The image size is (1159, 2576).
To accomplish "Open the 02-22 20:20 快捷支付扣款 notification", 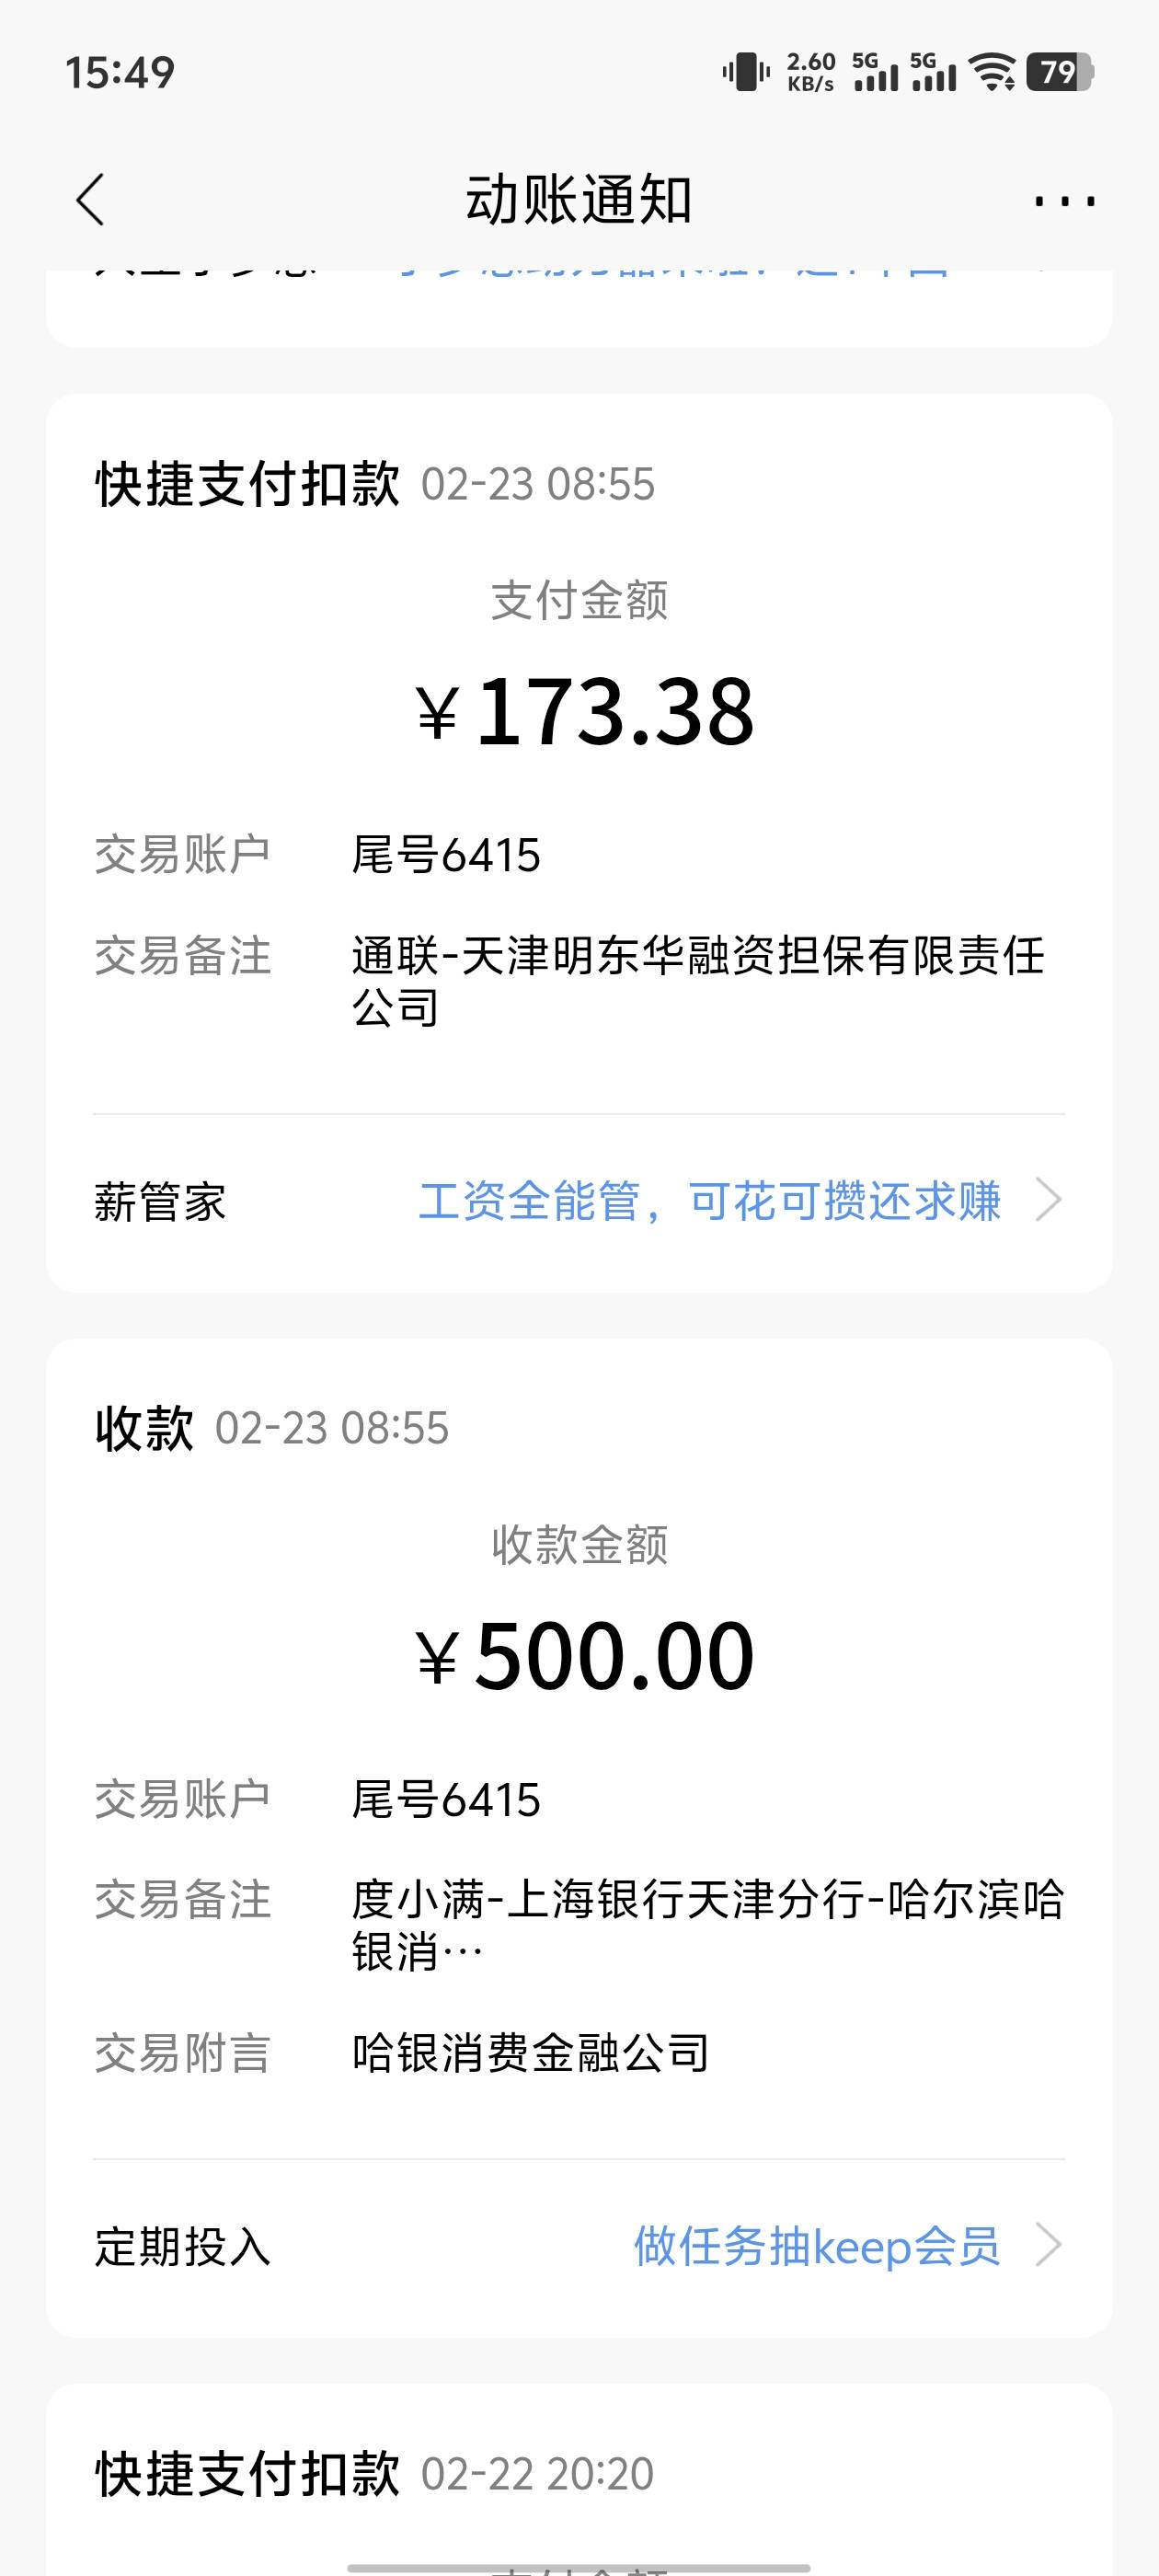I will click(374, 2474).
